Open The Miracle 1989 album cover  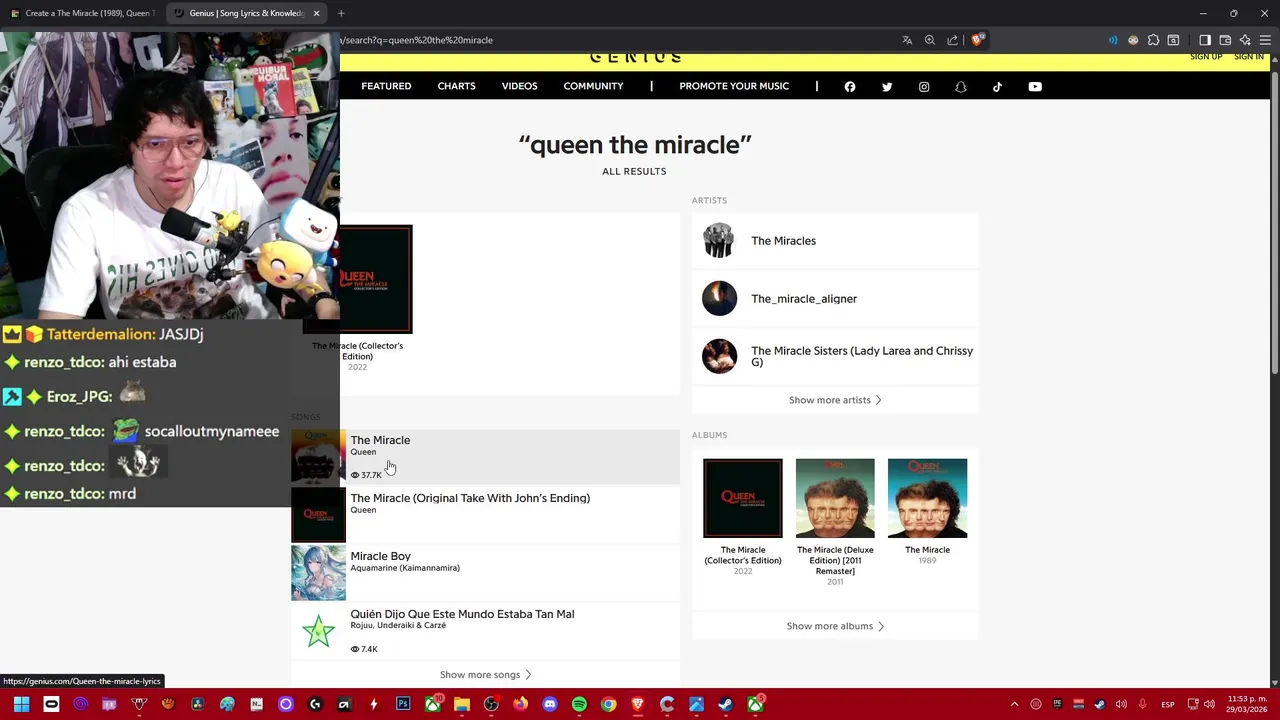pyautogui.click(x=927, y=498)
